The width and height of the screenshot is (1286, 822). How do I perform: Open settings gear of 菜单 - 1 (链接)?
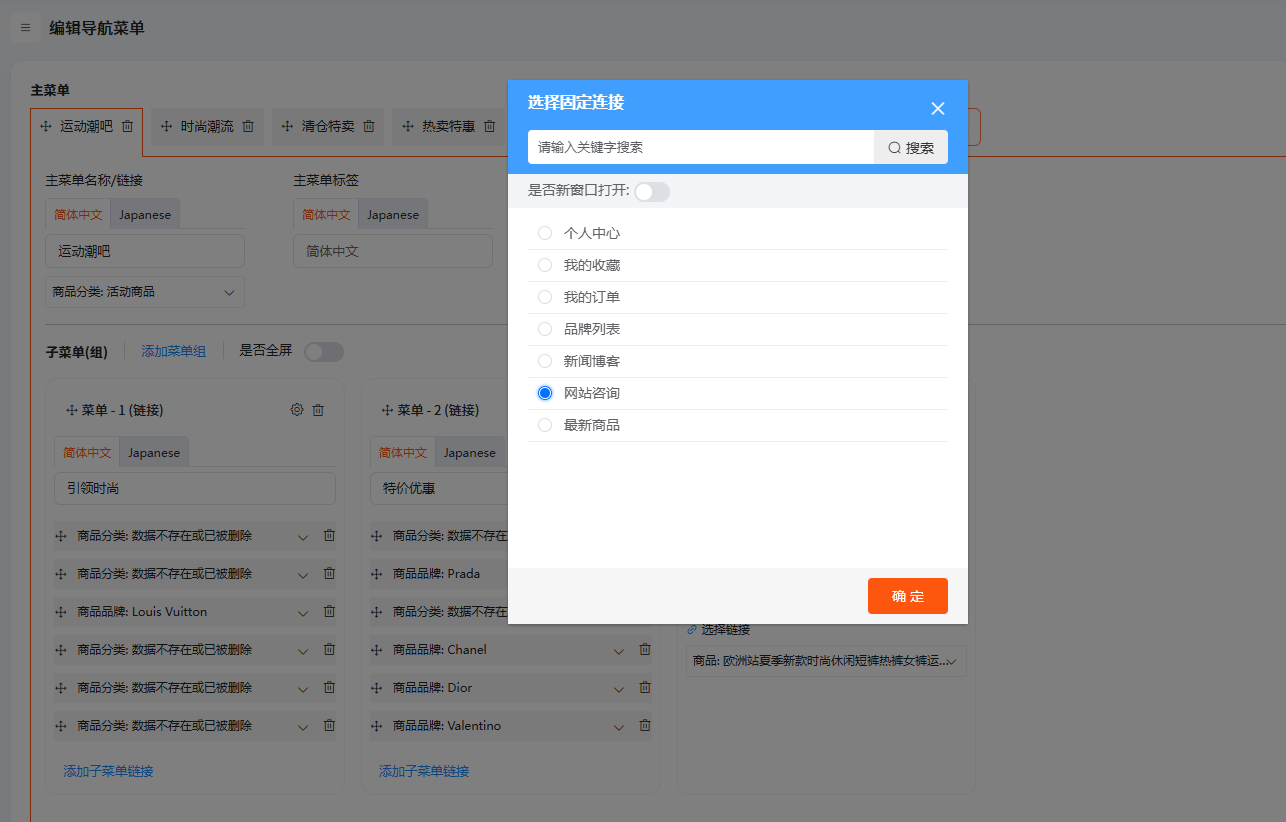[x=296, y=410]
